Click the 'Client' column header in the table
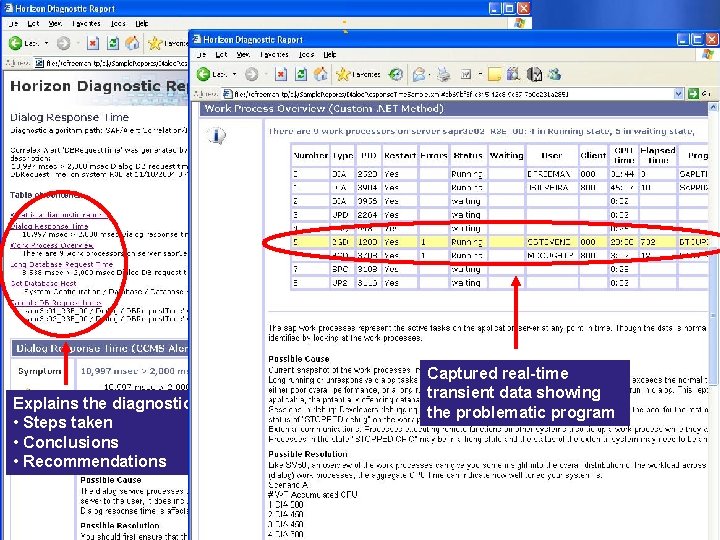 pos(593,155)
